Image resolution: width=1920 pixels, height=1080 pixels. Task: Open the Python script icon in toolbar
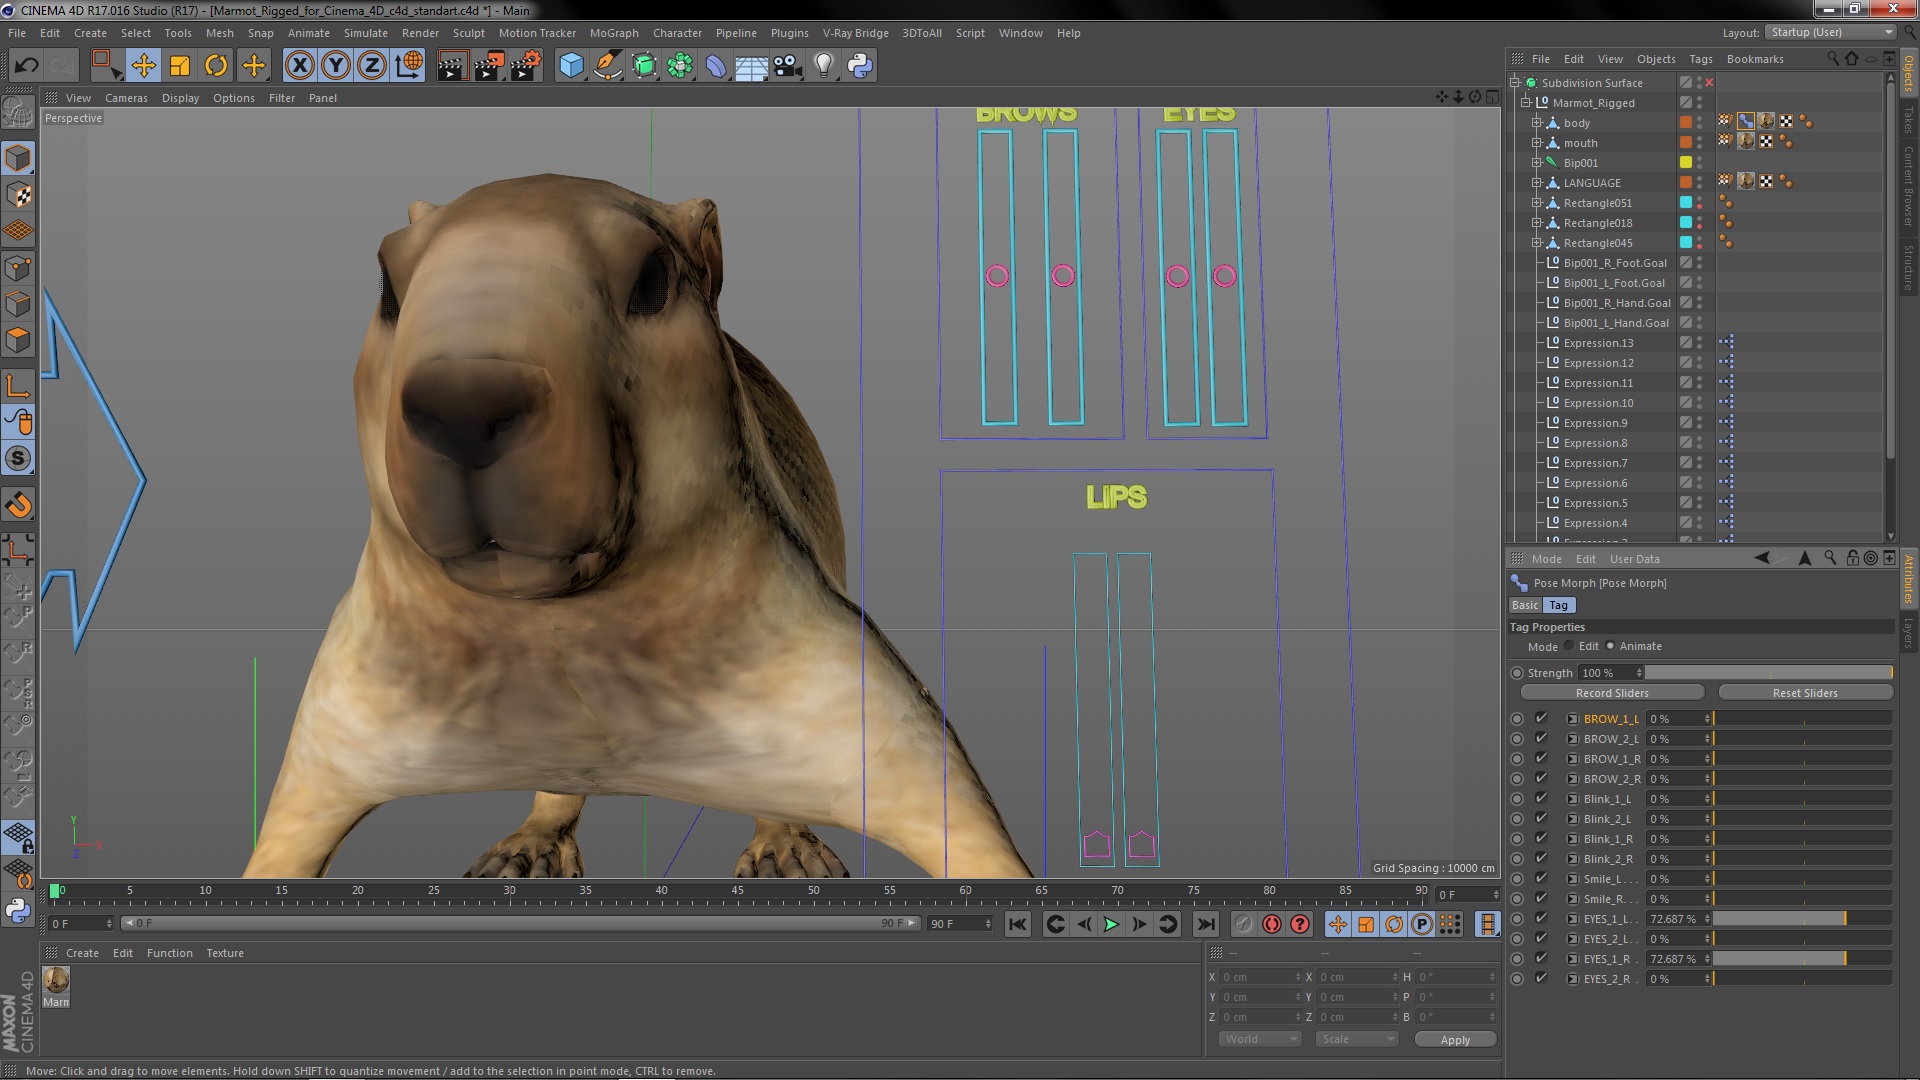point(860,66)
